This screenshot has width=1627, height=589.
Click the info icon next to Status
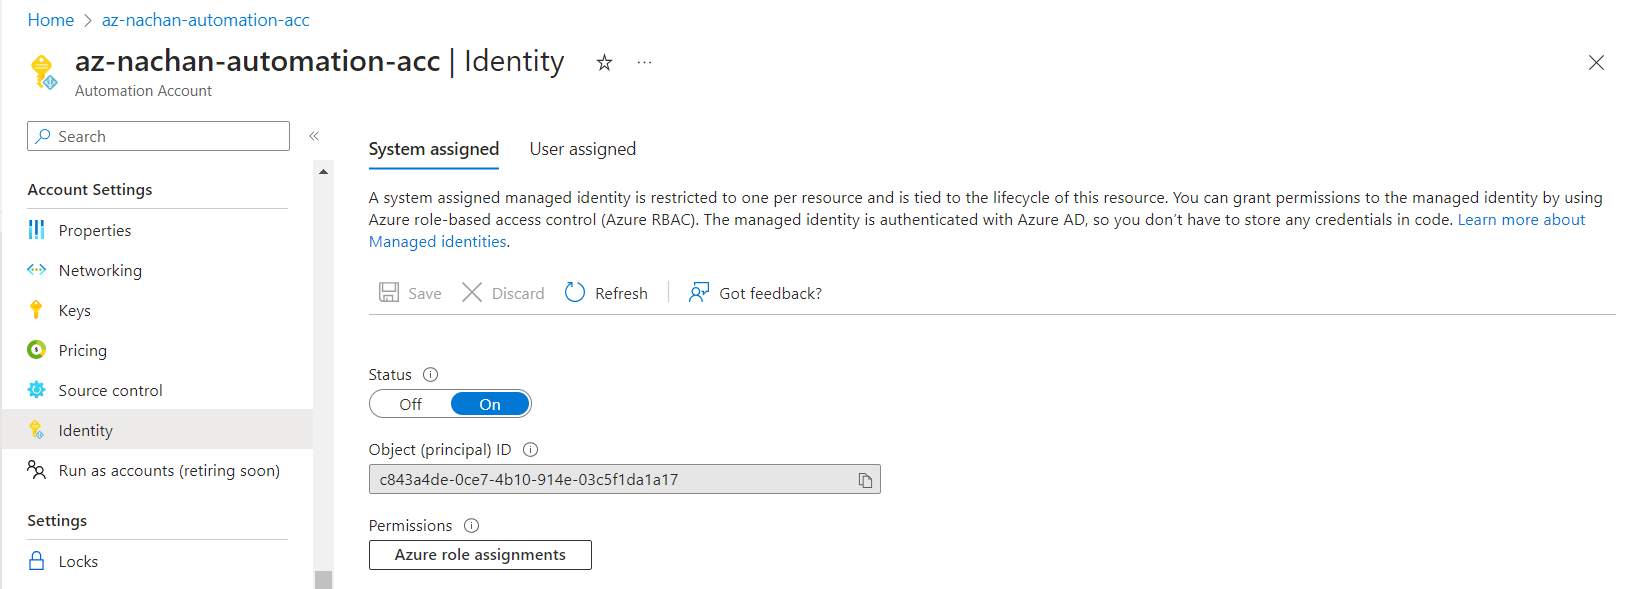click(430, 375)
